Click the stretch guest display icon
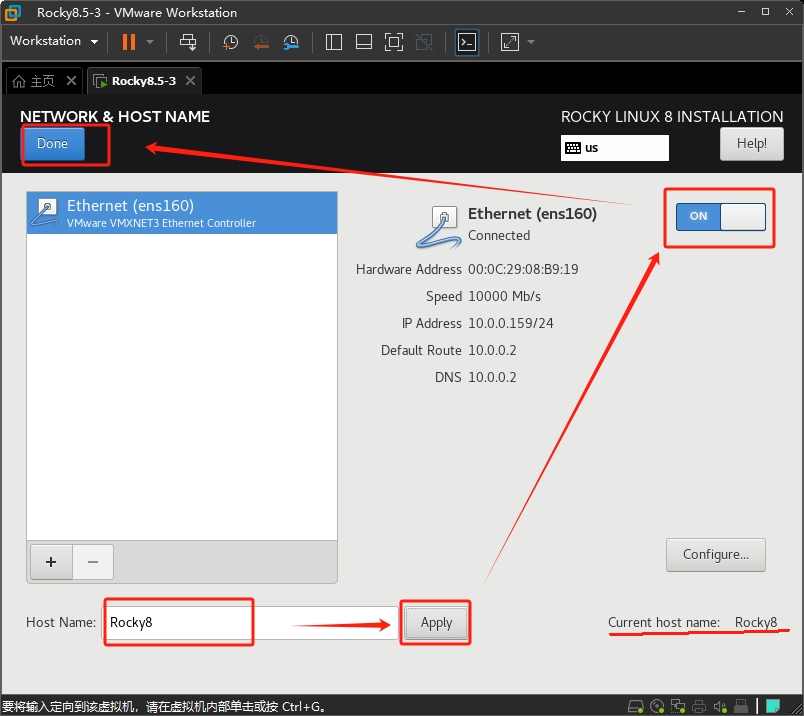This screenshot has height=716, width=804. click(x=510, y=42)
